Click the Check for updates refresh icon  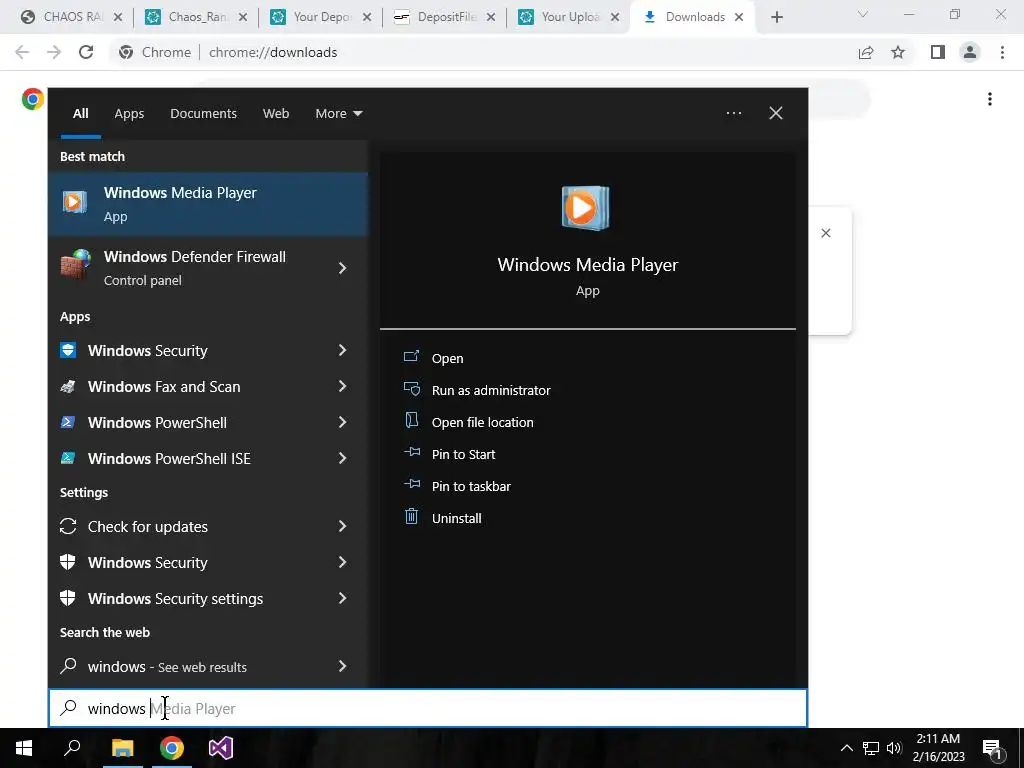pos(68,526)
